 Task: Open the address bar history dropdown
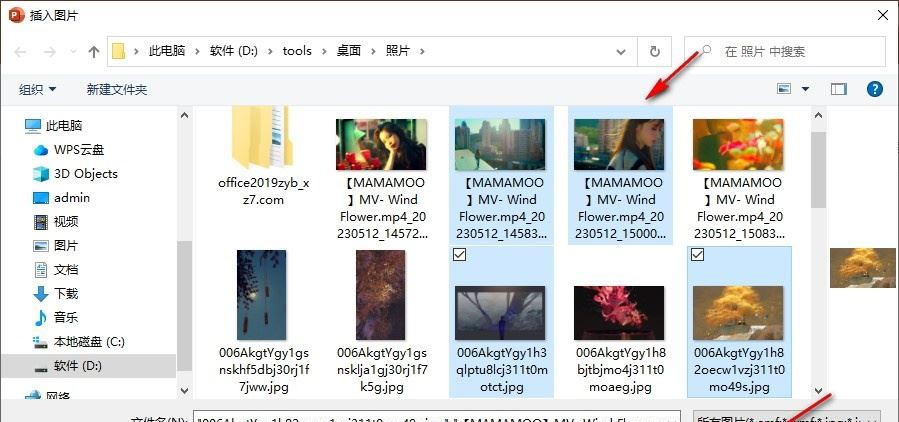pyautogui.click(x=620, y=52)
